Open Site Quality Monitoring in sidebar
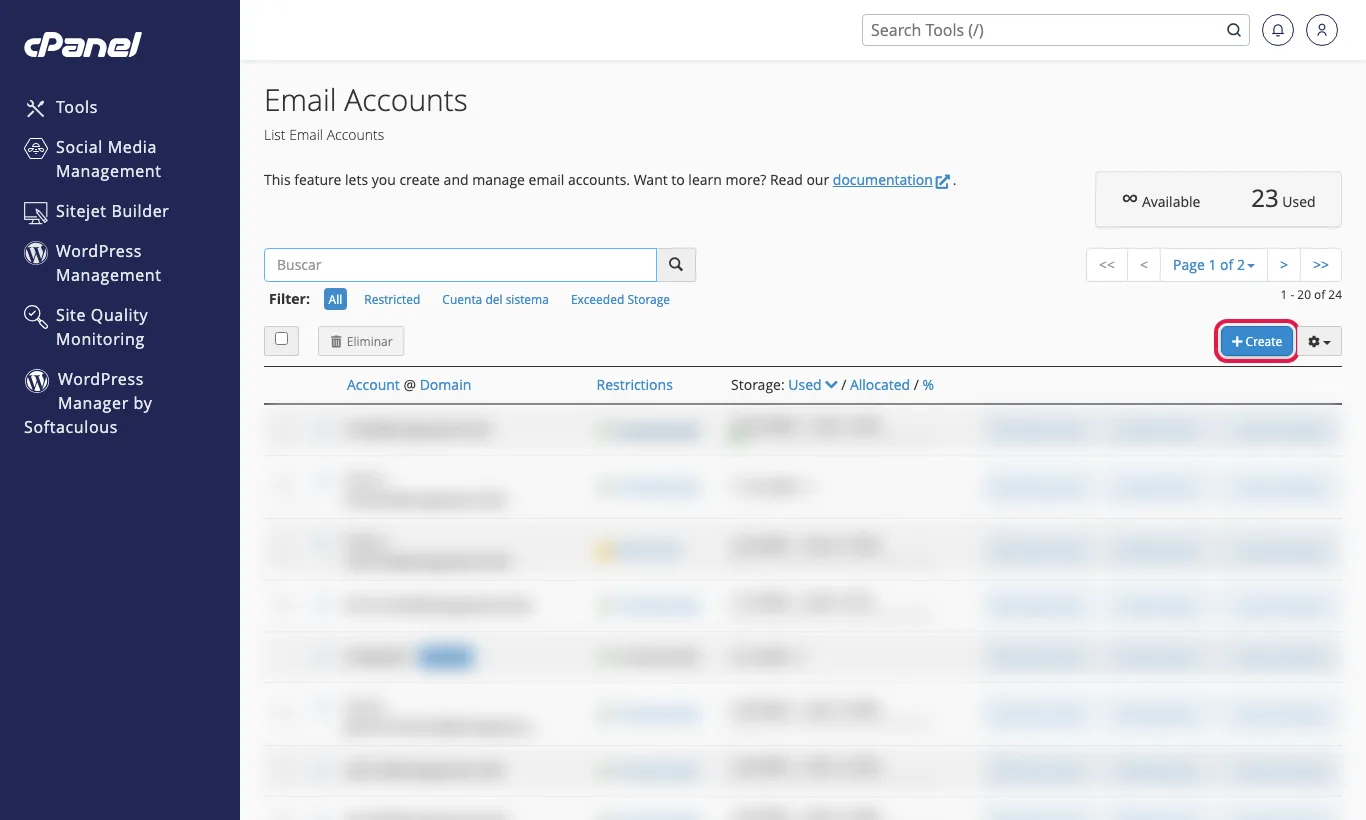Viewport: 1366px width, 820px height. coord(101,327)
